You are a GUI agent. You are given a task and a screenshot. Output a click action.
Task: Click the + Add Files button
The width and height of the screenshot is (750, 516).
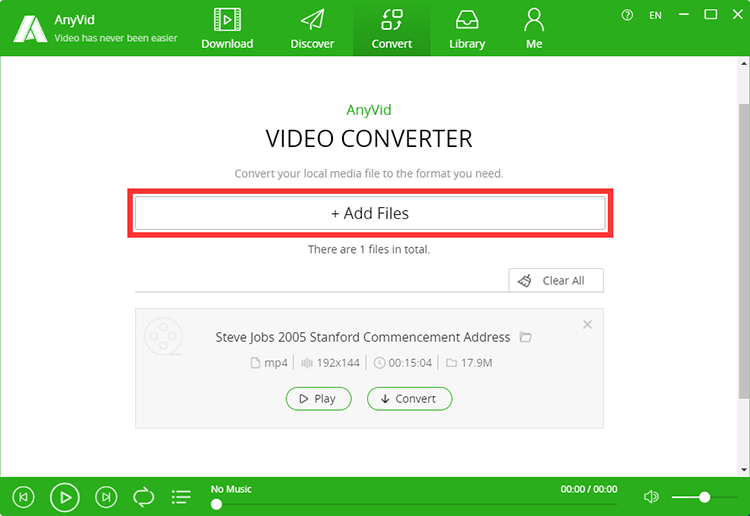point(370,213)
